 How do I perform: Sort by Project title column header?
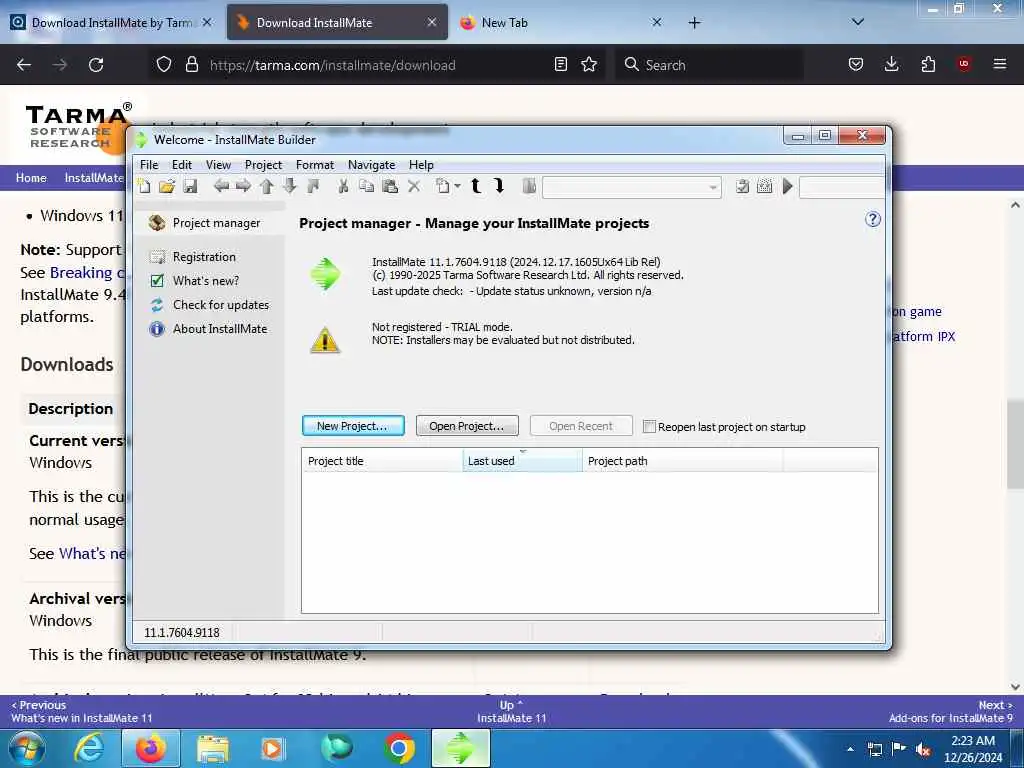(382, 460)
